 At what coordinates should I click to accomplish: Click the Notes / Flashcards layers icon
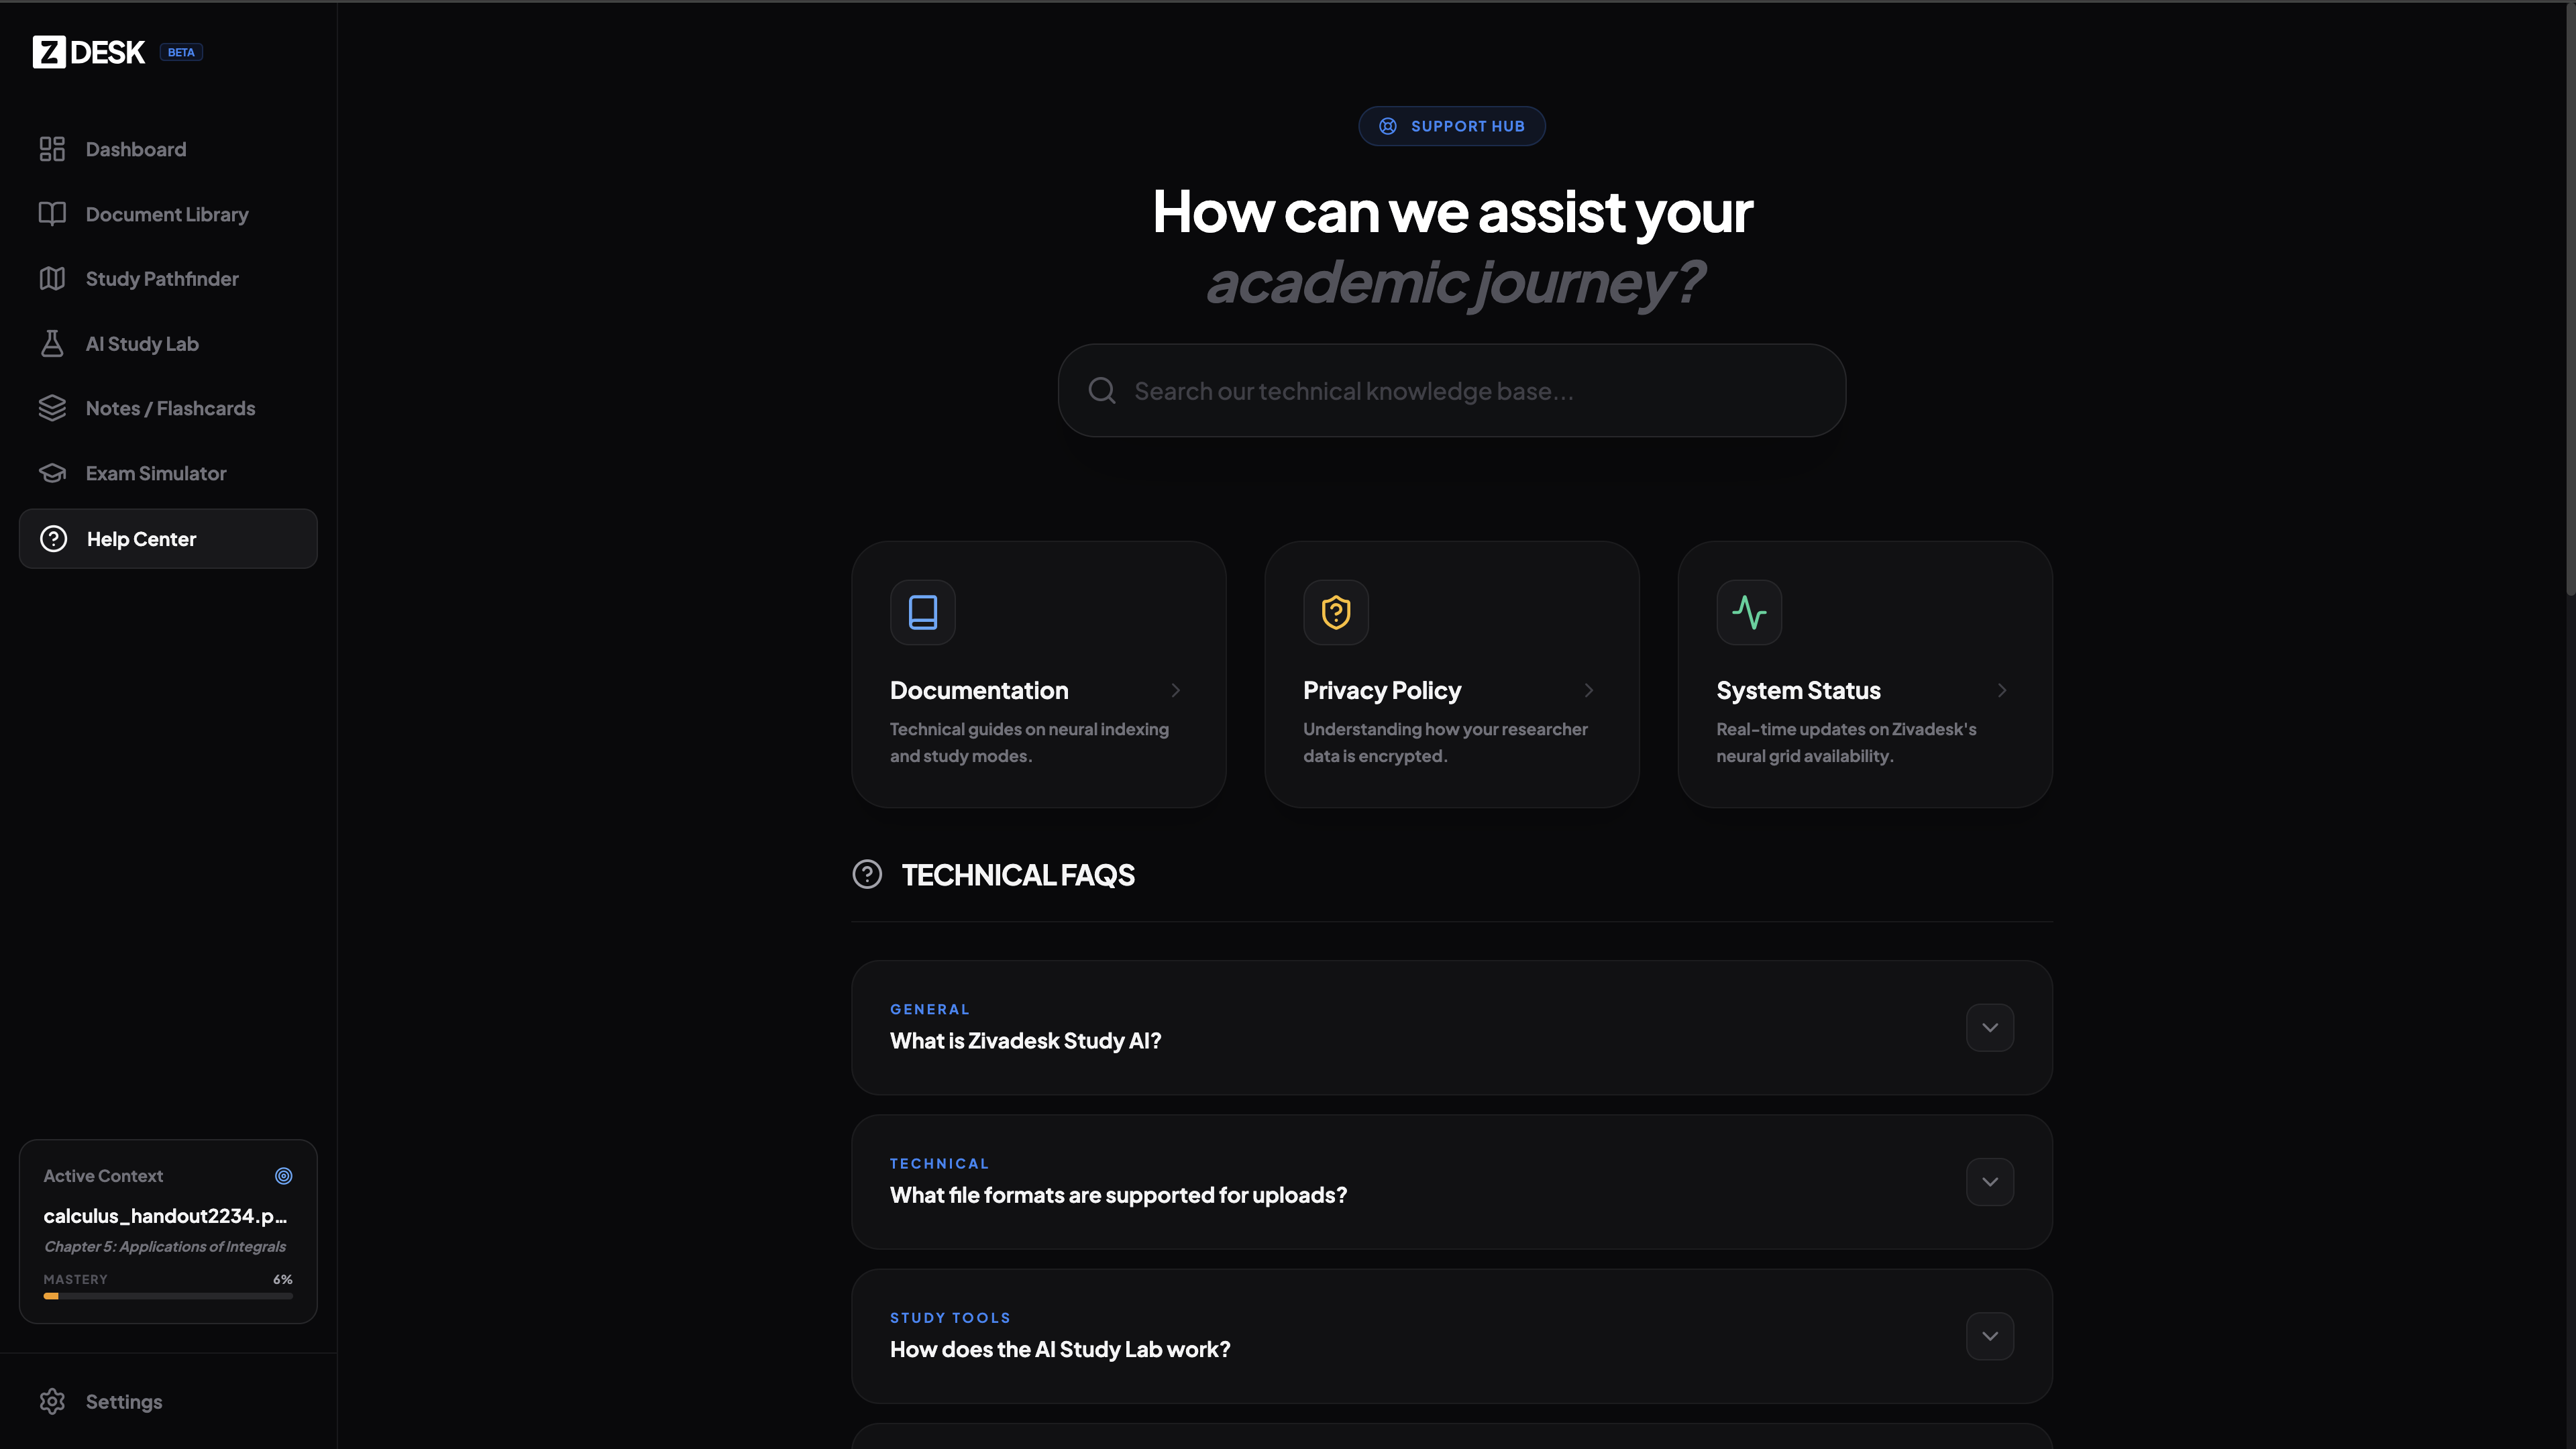tap(52, 408)
